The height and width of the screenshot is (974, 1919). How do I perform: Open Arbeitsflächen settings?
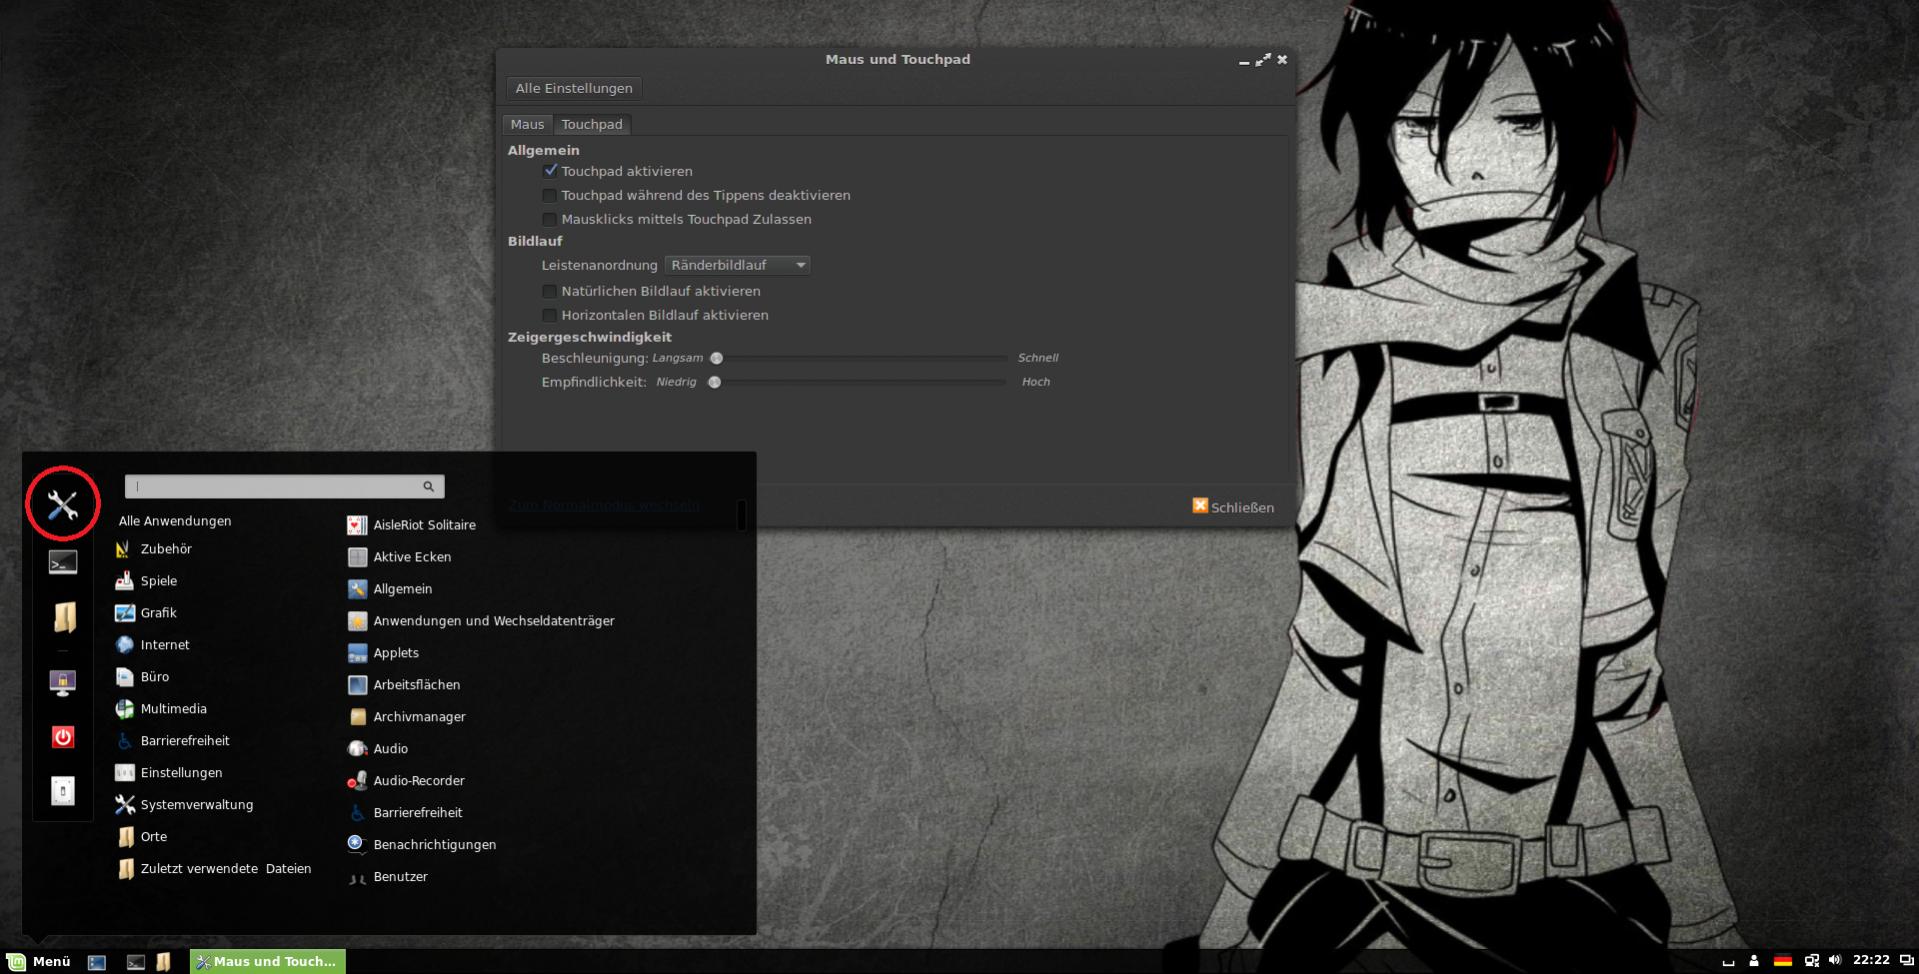(x=404, y=685)
